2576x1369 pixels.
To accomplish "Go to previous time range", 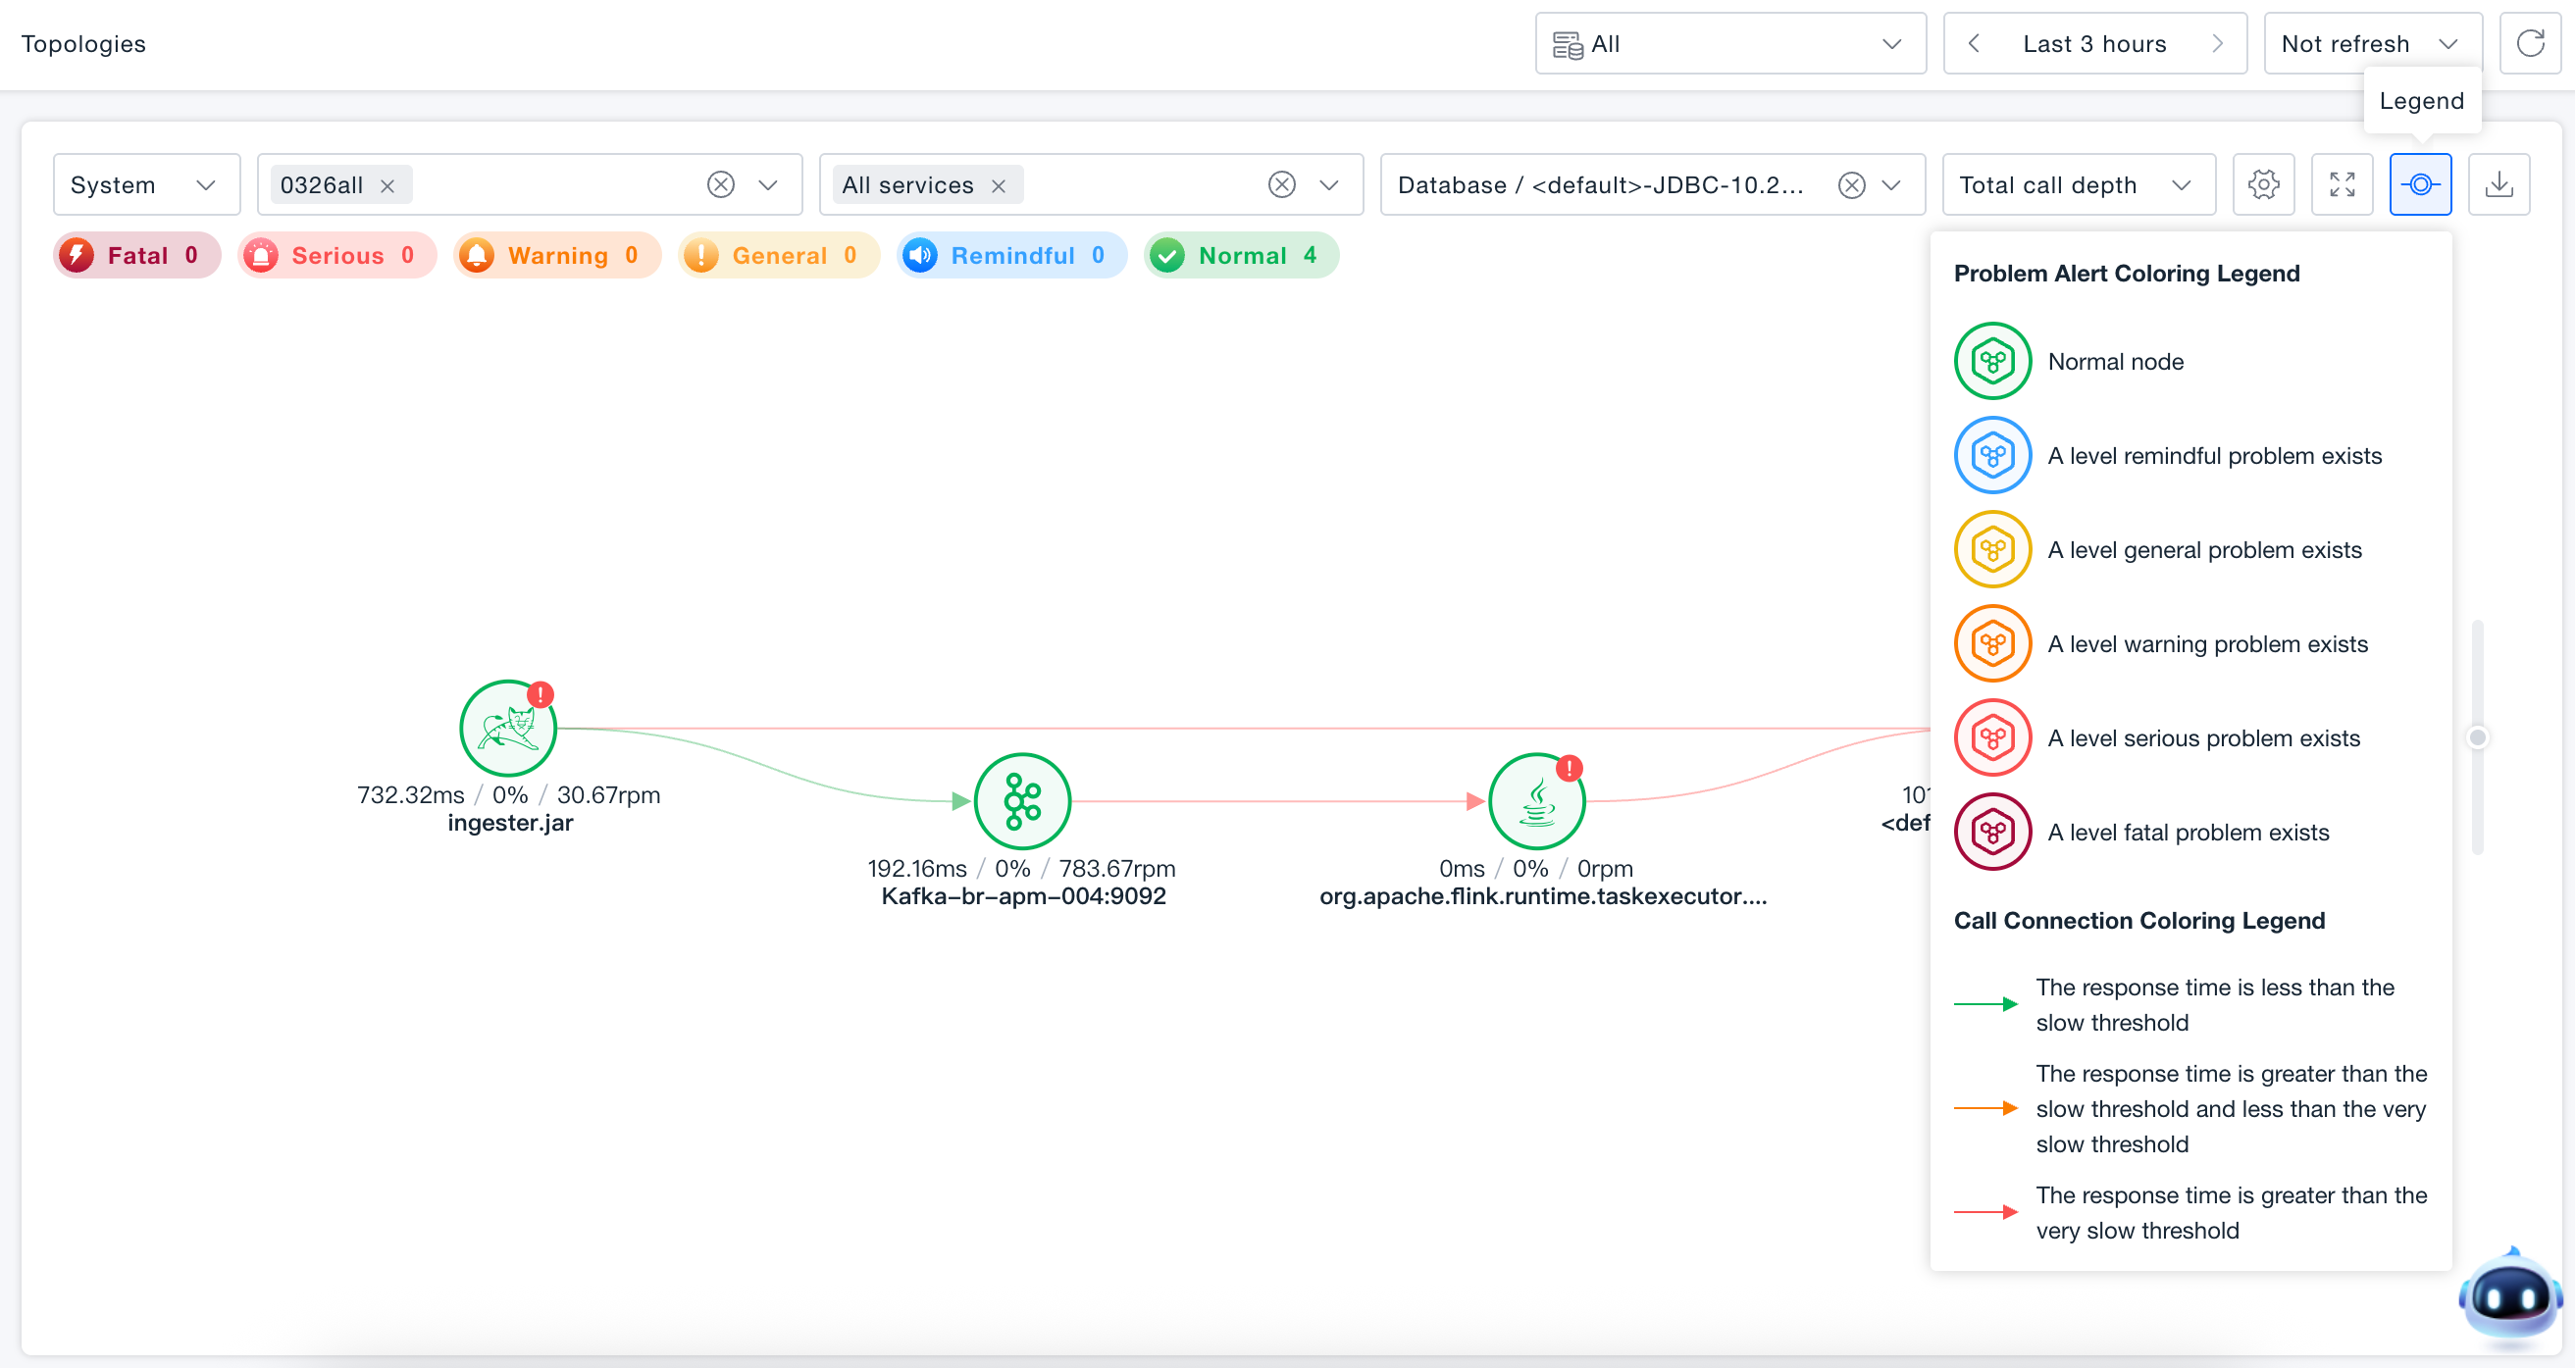I will point(1974,44).
